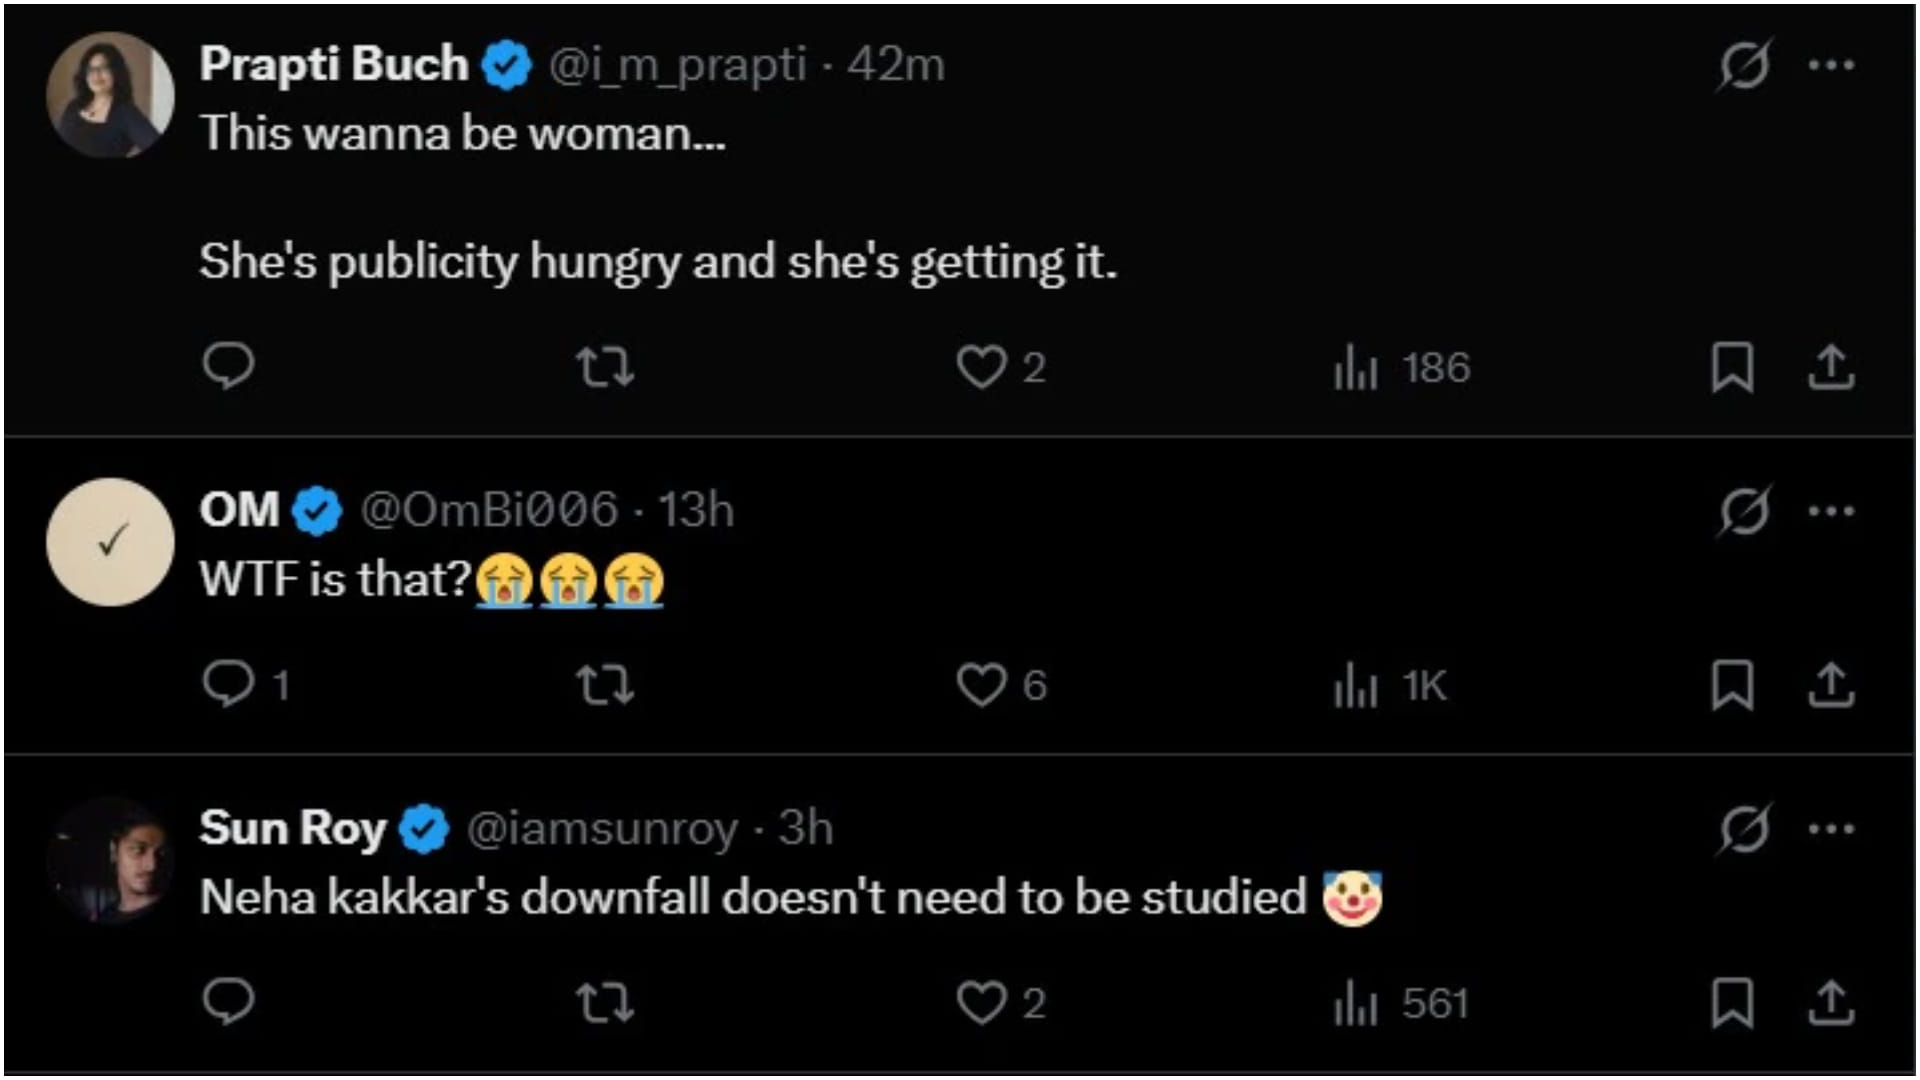The image size is (1920, 1080).
Task: Click Grok icon on Prapti Buch's tweet
Action: point(1745,65)
